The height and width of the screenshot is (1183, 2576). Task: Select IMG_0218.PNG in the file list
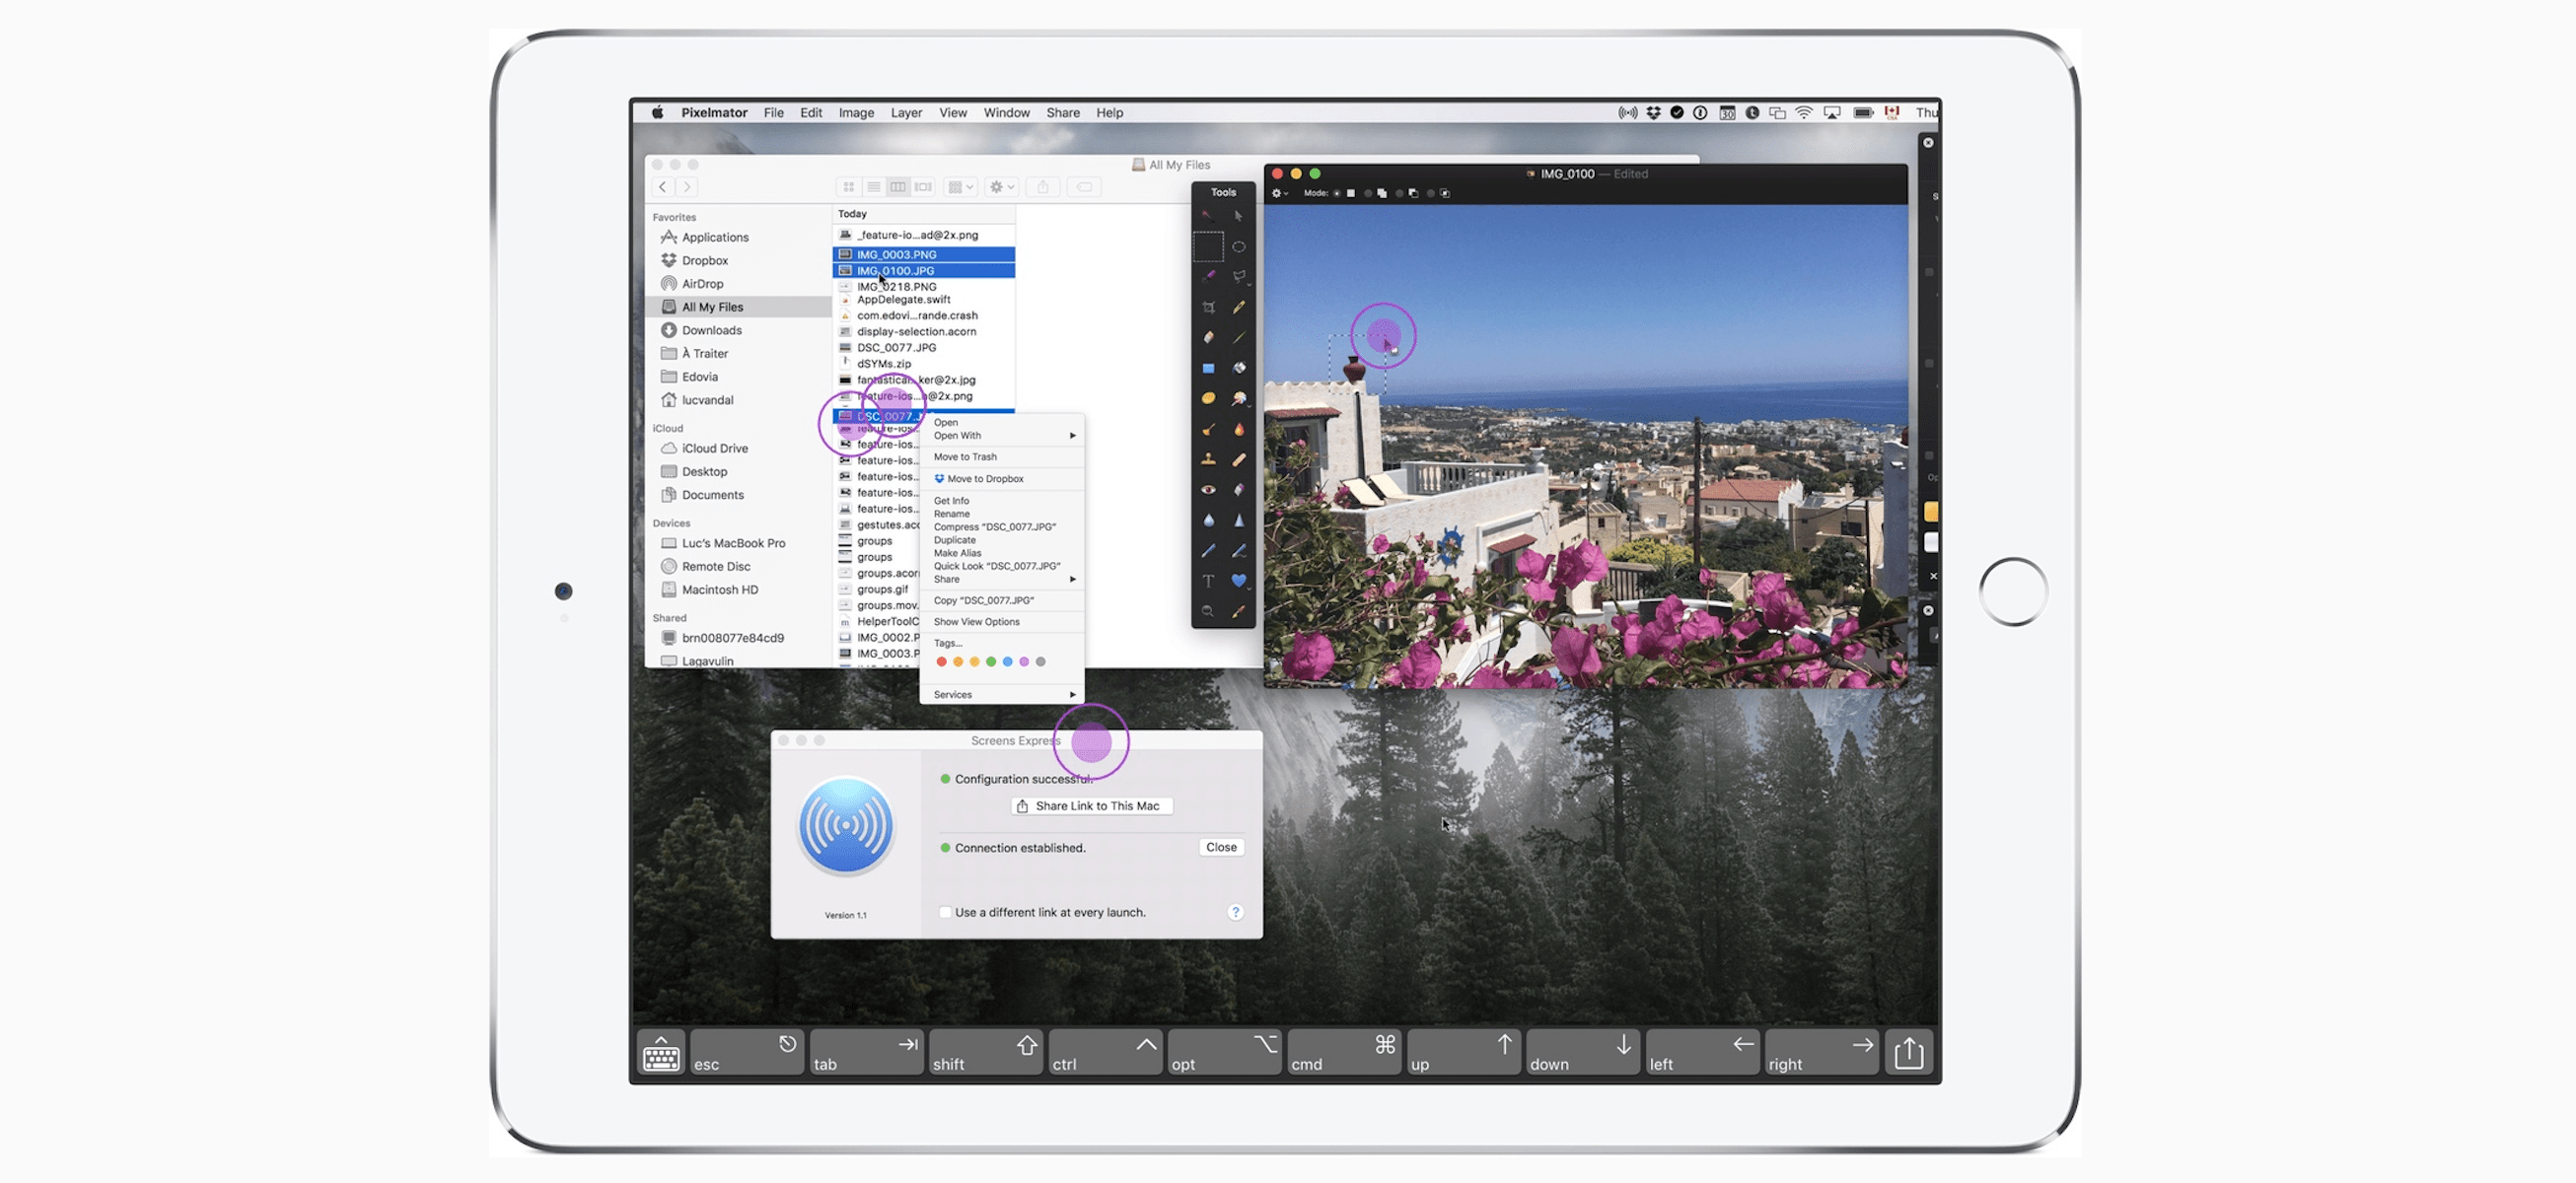pyautogui.click(x=897, y=287)
